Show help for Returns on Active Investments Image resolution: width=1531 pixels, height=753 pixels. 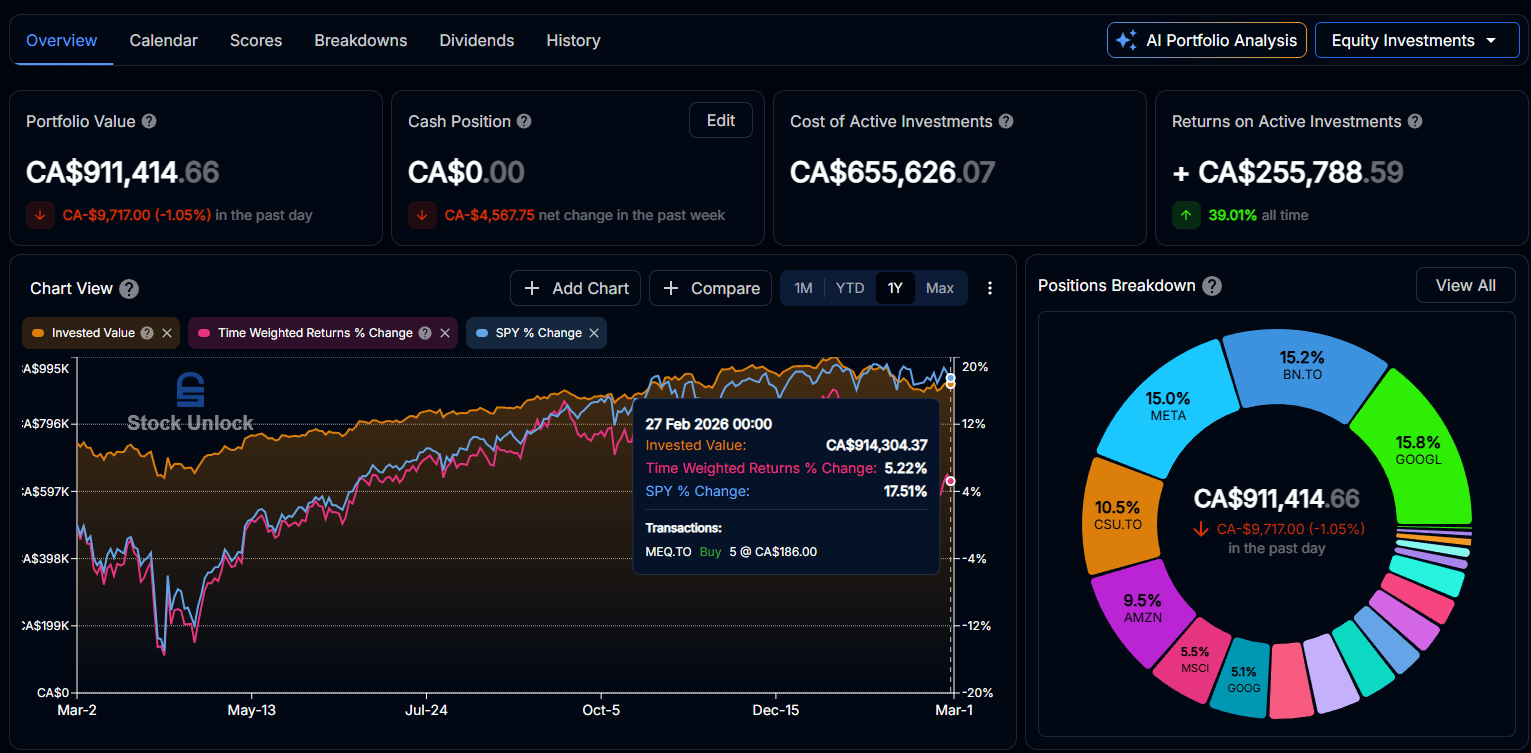(x=1415, y=121)
